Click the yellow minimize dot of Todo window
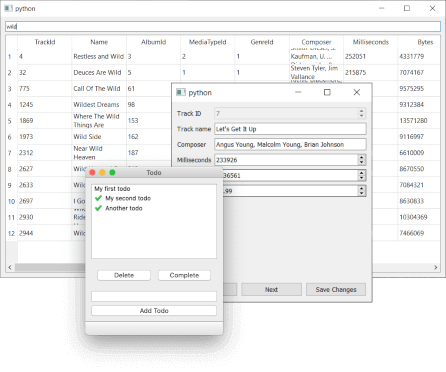This screenshot has width=446, height=372. [x=102, y=172]
